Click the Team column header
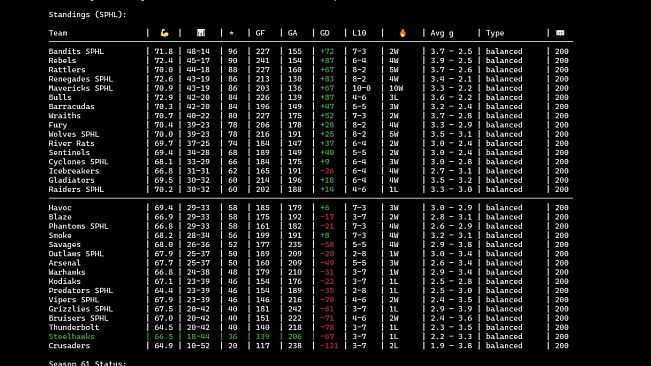Viewport: 651px width, 366px height. pyautogui.click(x=58, y=33)
